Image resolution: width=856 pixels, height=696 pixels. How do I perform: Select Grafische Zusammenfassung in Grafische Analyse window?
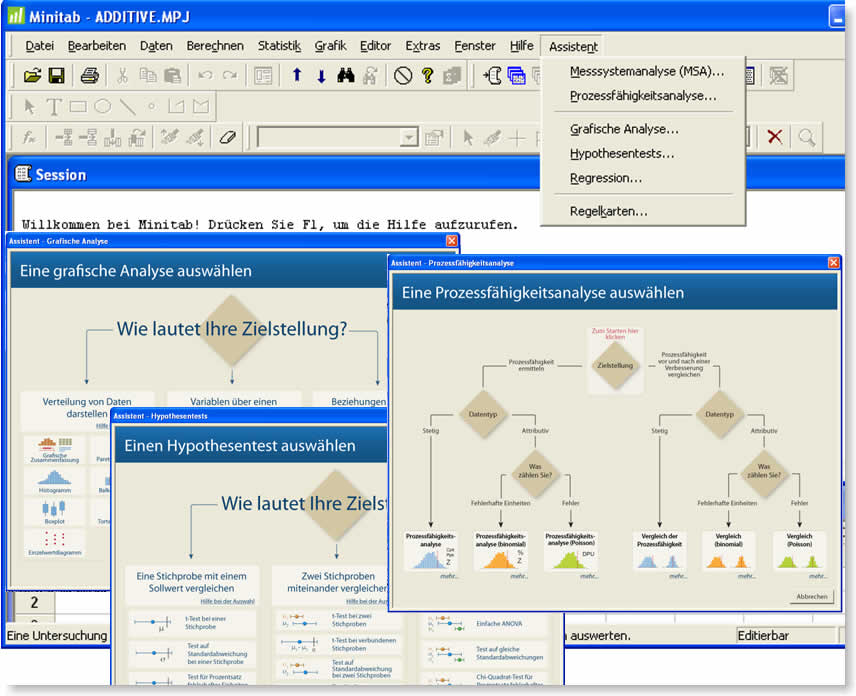coord(55,450)
